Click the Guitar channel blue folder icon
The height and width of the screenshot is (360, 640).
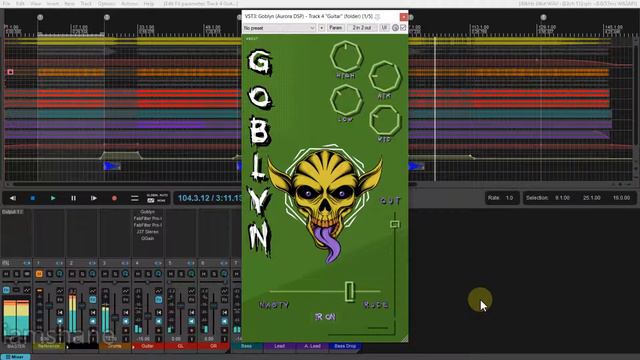[x=158, y=300]
